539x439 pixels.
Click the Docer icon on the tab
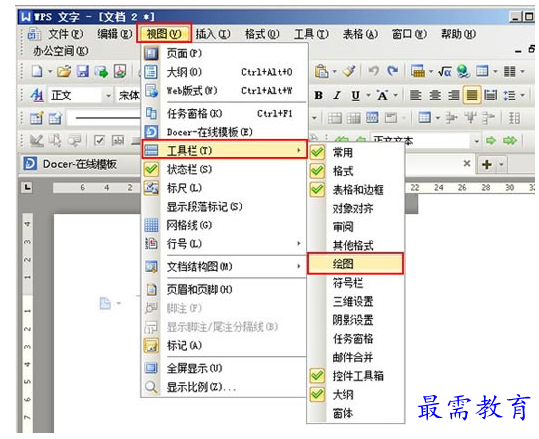tap(30, 164)
